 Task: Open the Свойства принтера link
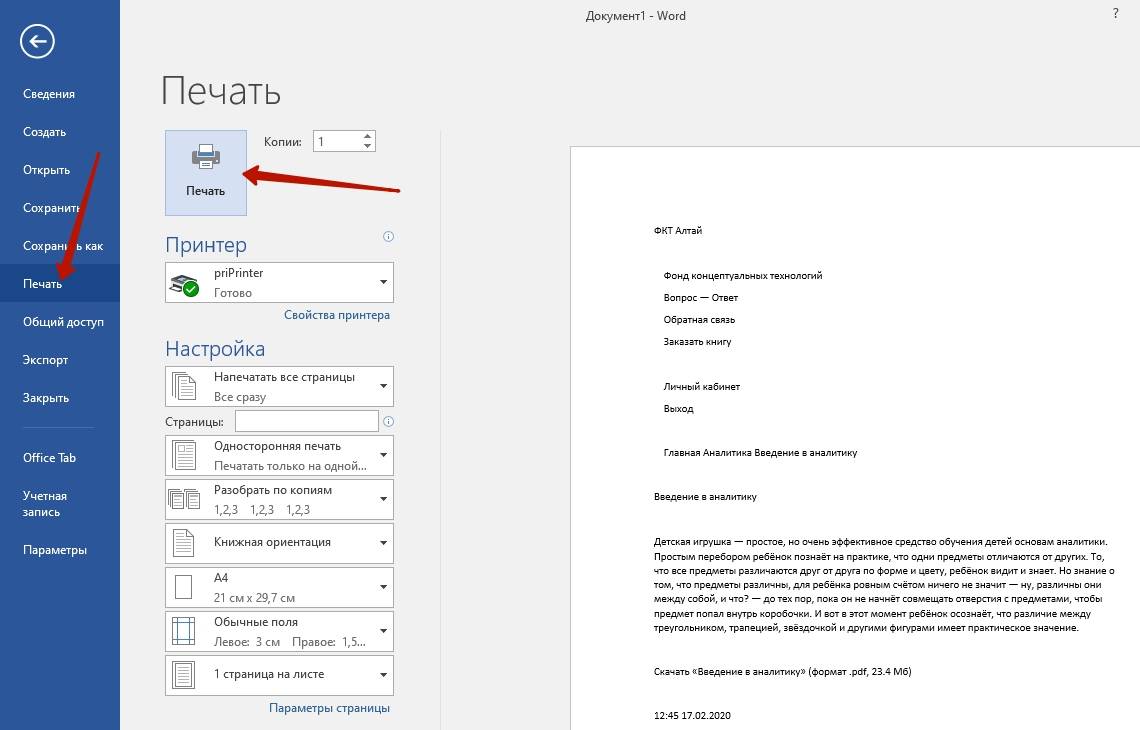[337, 315]
